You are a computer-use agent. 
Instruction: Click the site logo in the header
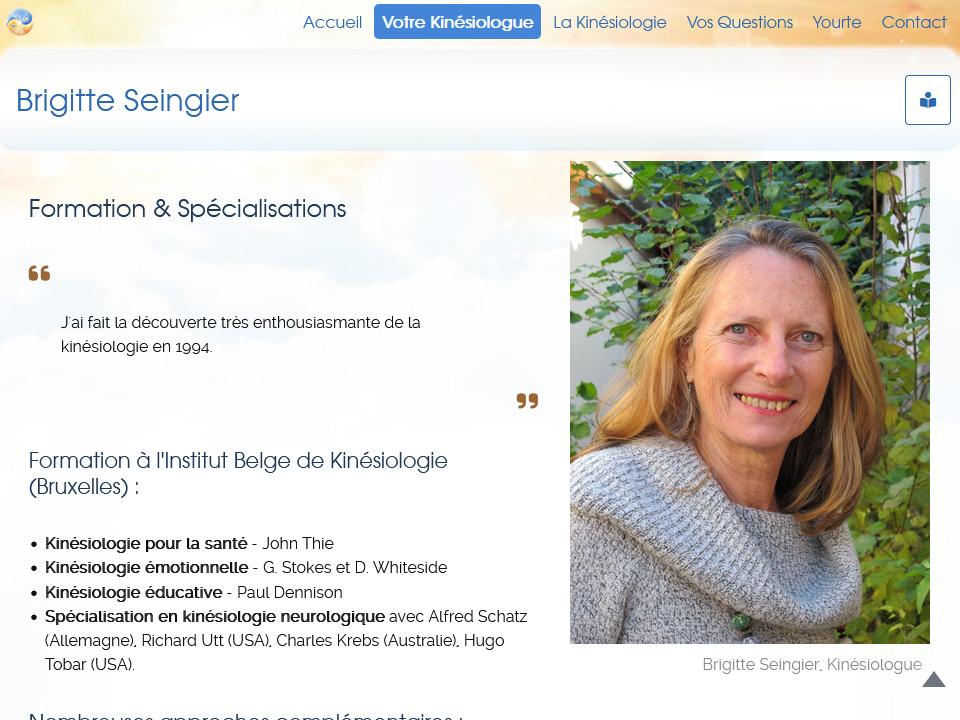click(19, 22)
